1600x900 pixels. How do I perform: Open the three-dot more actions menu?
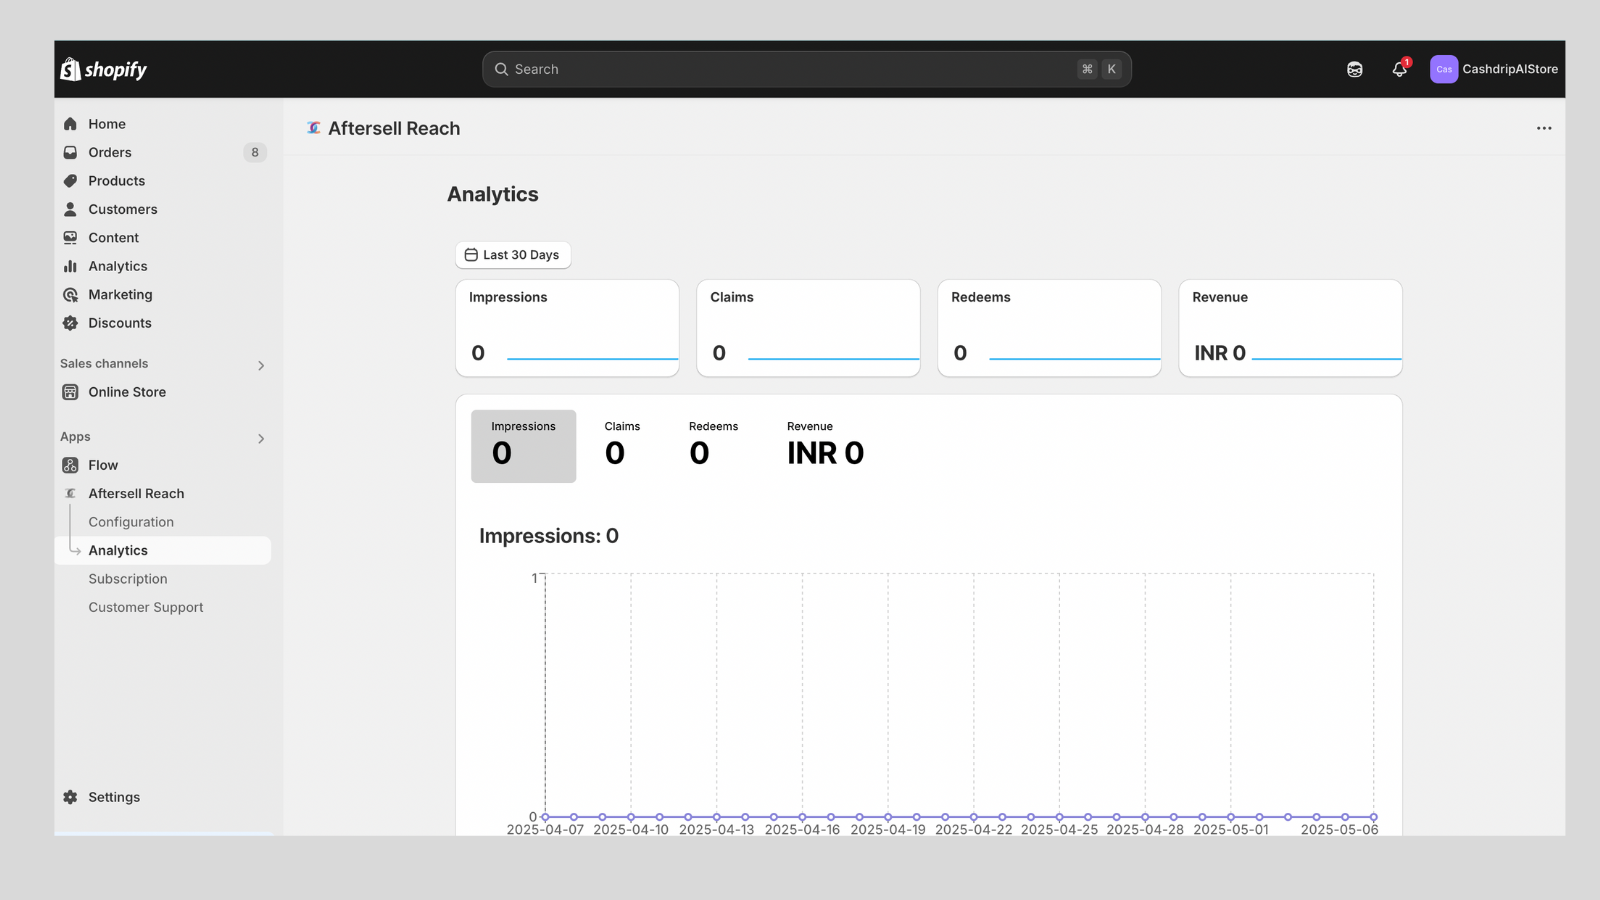(x=1544, y=128)
